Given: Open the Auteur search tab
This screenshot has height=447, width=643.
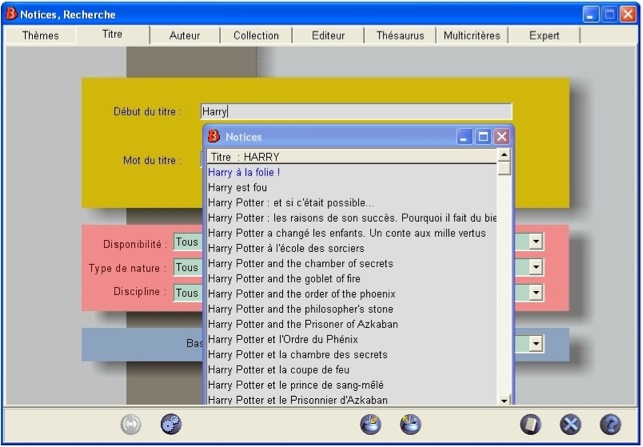Looking at the screenshot, I should (x=185, y=36).
